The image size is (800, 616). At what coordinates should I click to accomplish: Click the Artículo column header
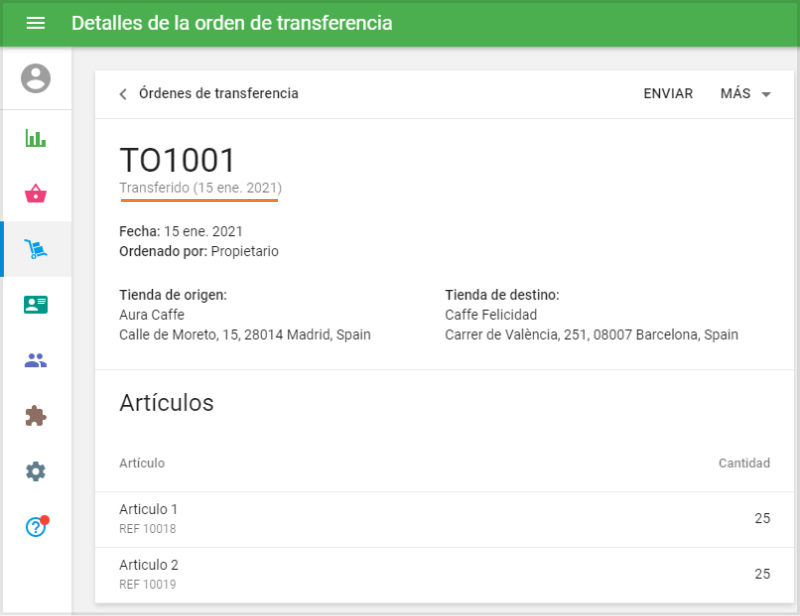click(x=140, y=463)
